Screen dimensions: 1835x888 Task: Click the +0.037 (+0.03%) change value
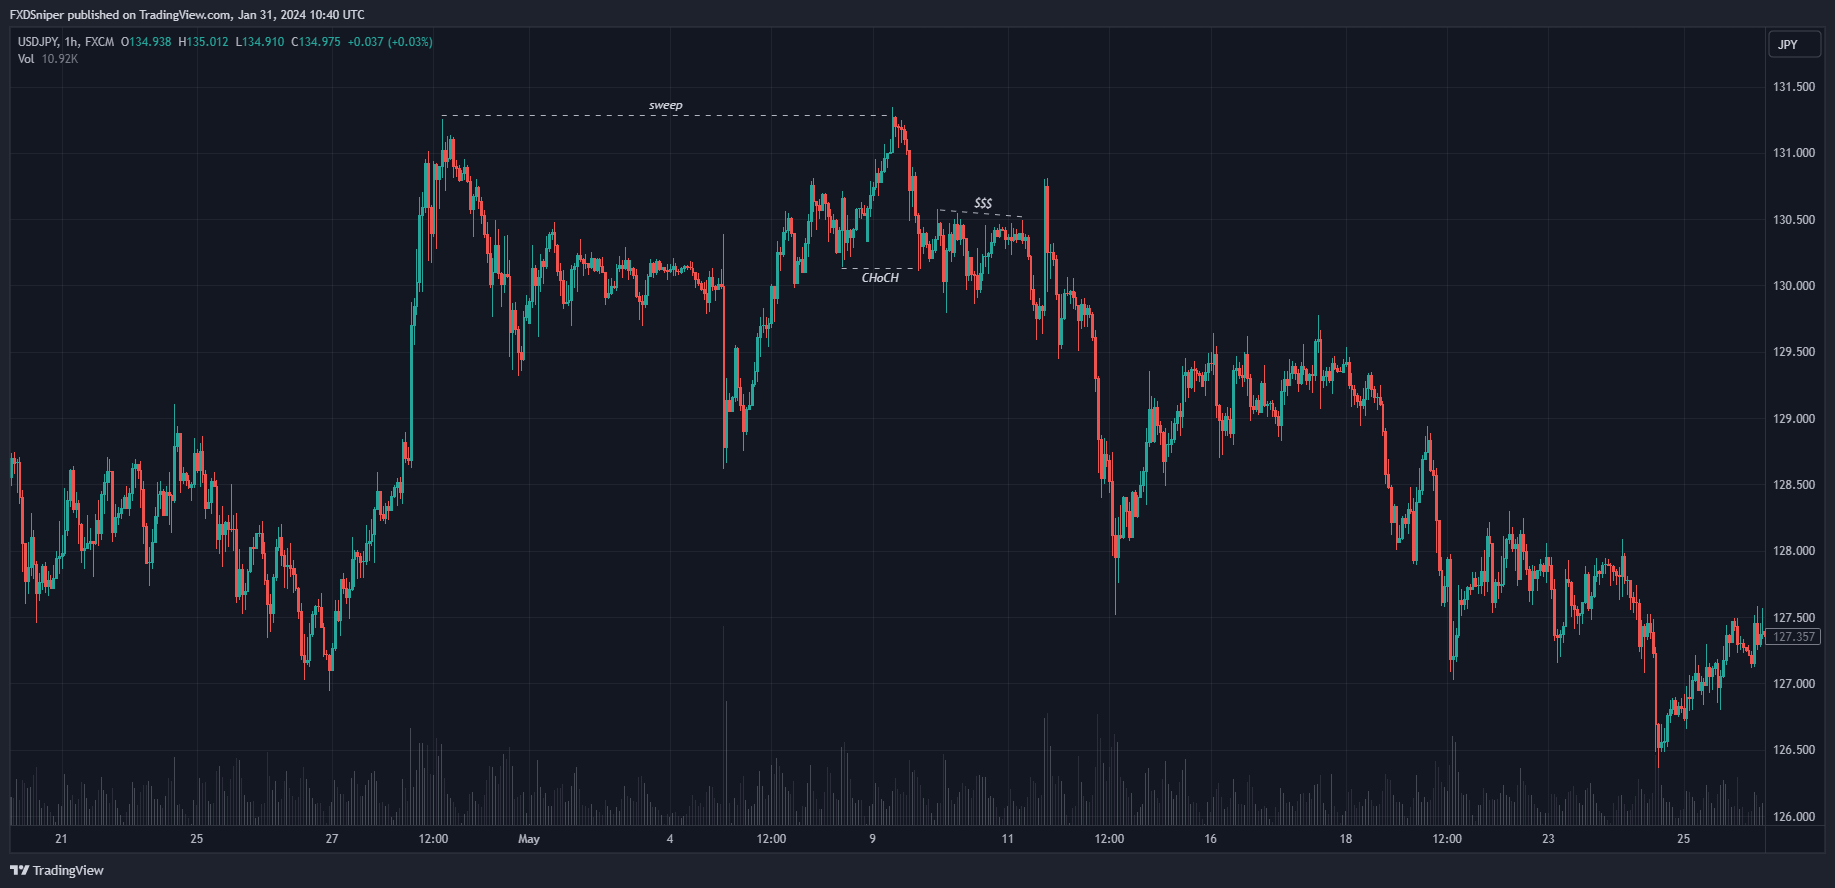tap(390, 42)
